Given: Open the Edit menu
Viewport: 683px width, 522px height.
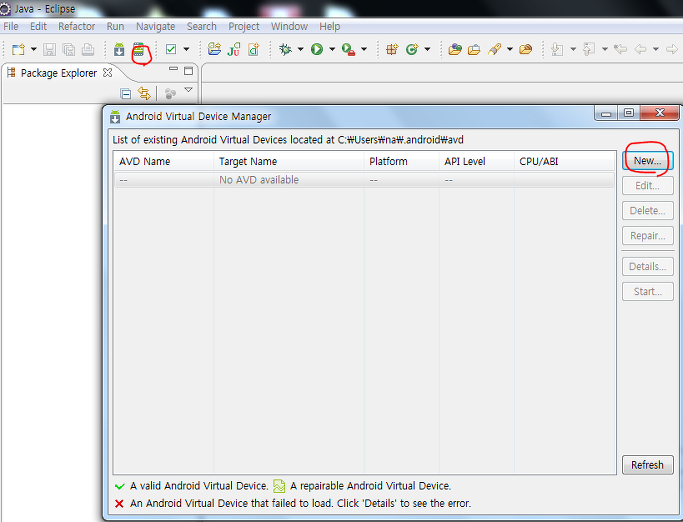Looking at the screenshot, I should (38, 27).
